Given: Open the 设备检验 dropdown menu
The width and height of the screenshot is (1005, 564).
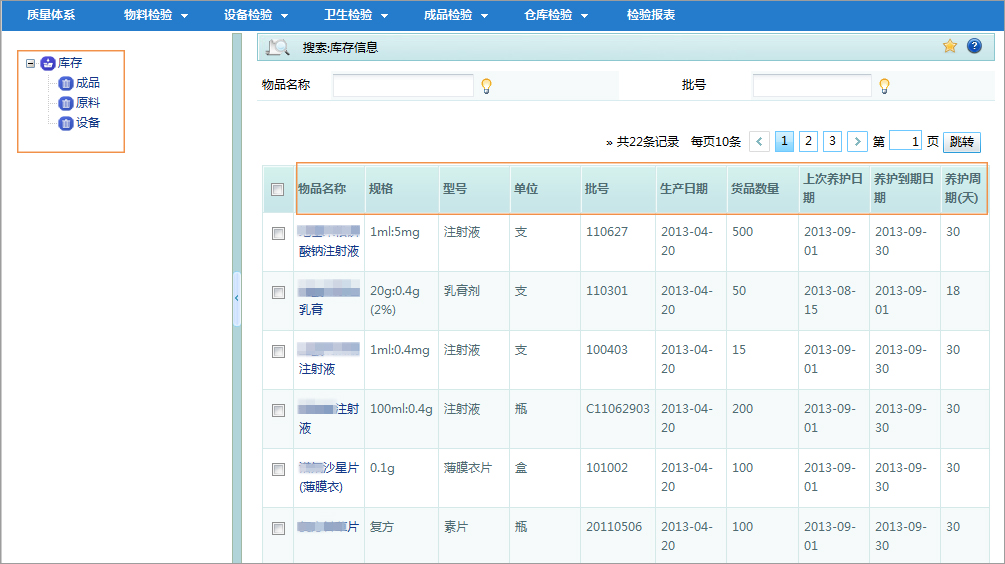Looking at the screenshot, I should [256, 15].
